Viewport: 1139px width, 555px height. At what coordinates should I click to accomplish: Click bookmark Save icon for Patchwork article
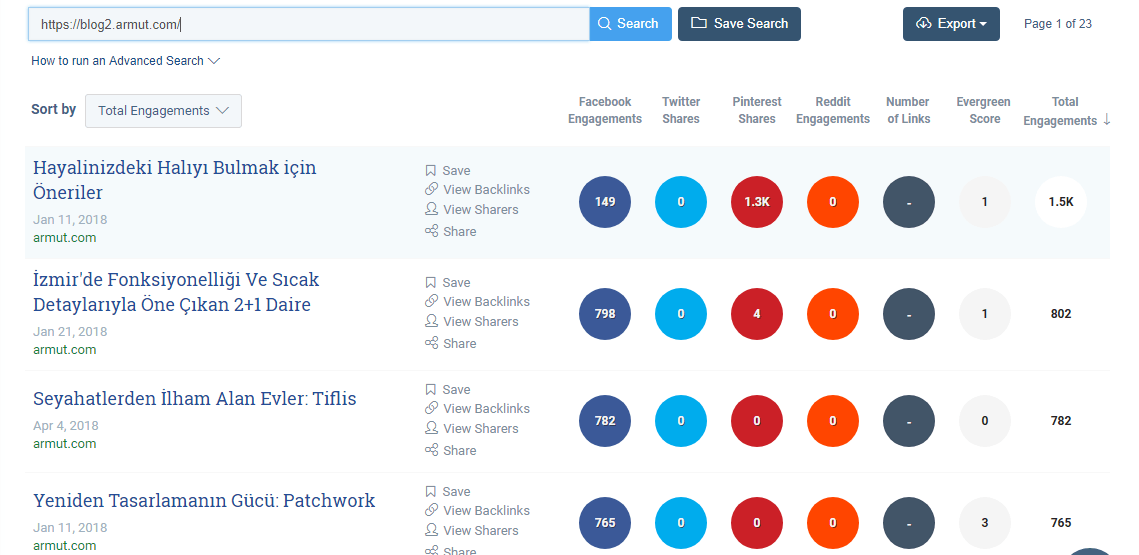click(431, 492)
